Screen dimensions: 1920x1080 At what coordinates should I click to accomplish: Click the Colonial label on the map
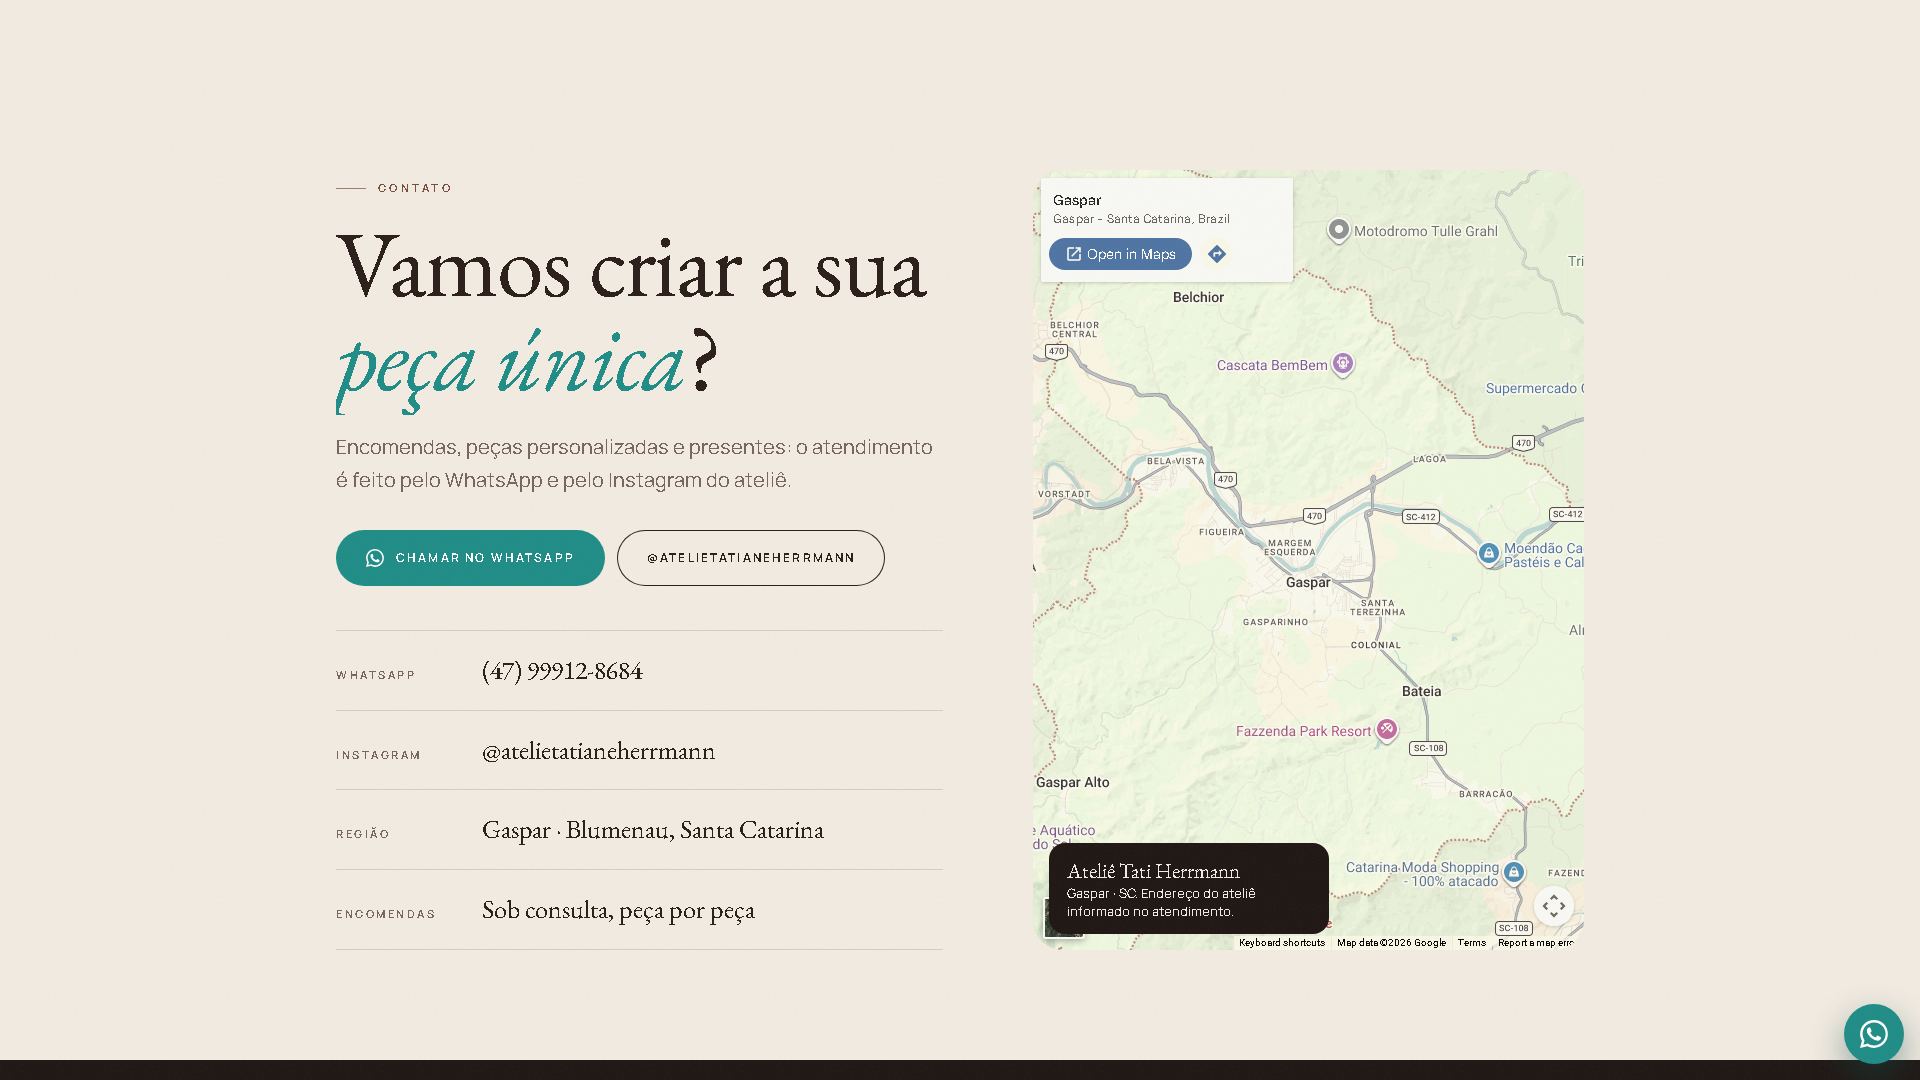point(1376,645)
